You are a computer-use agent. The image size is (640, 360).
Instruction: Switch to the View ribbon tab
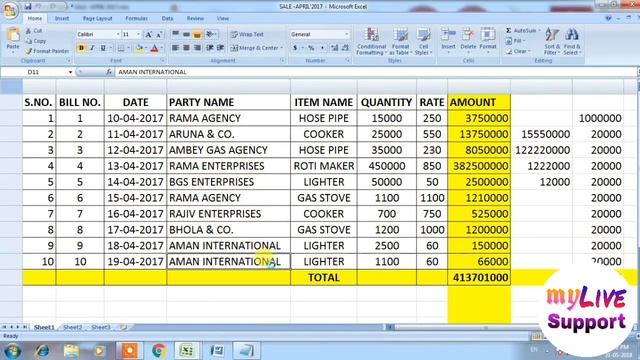tap(223, 18)
